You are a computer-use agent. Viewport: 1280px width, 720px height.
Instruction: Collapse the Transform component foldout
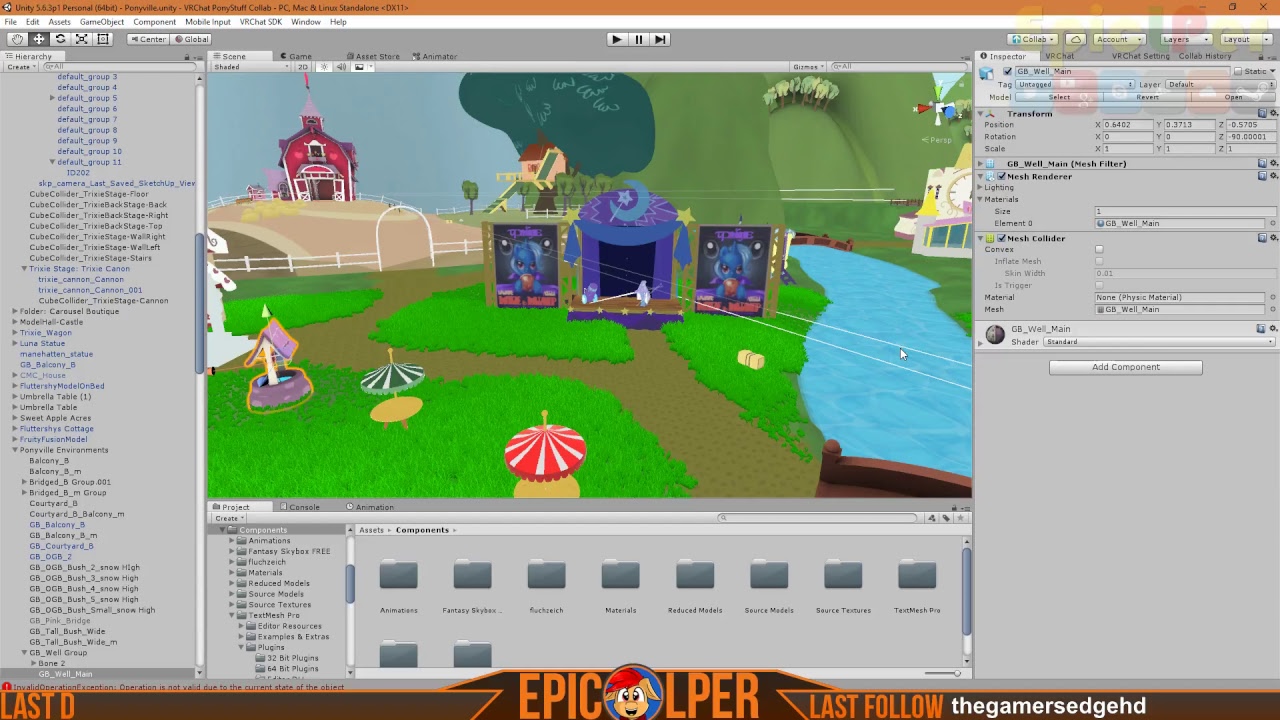tap(981, 114)
